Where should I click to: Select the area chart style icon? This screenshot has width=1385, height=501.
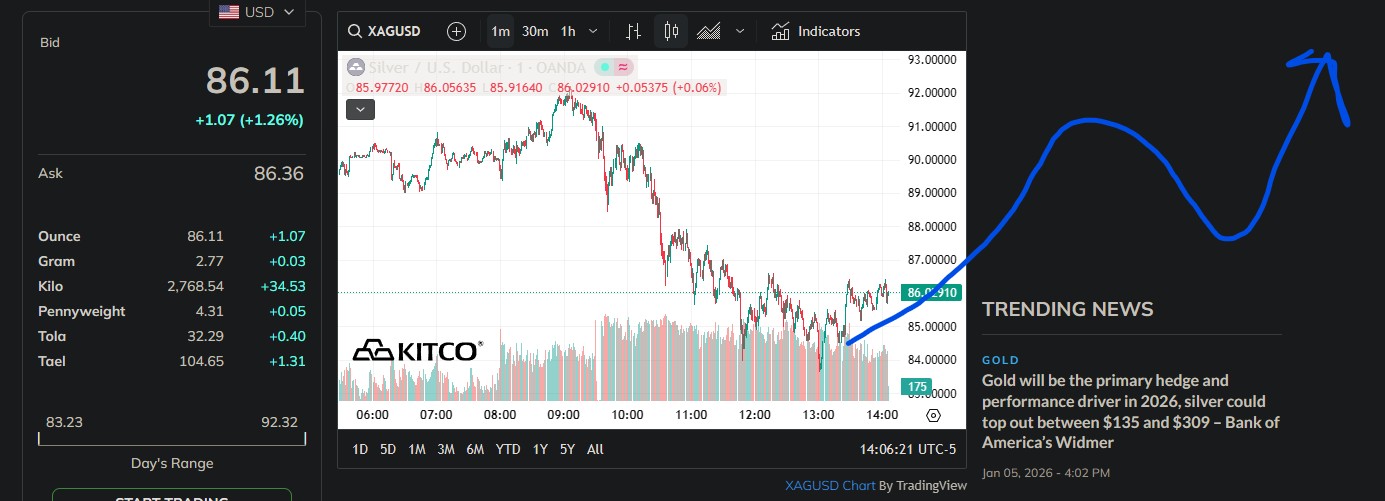coord(709,31)
